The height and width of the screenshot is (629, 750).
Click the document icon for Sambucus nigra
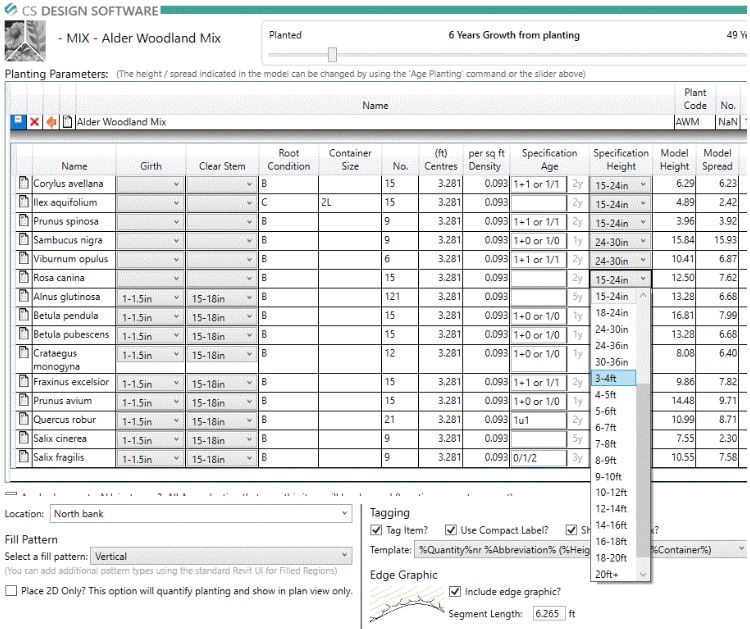point(23,239)
